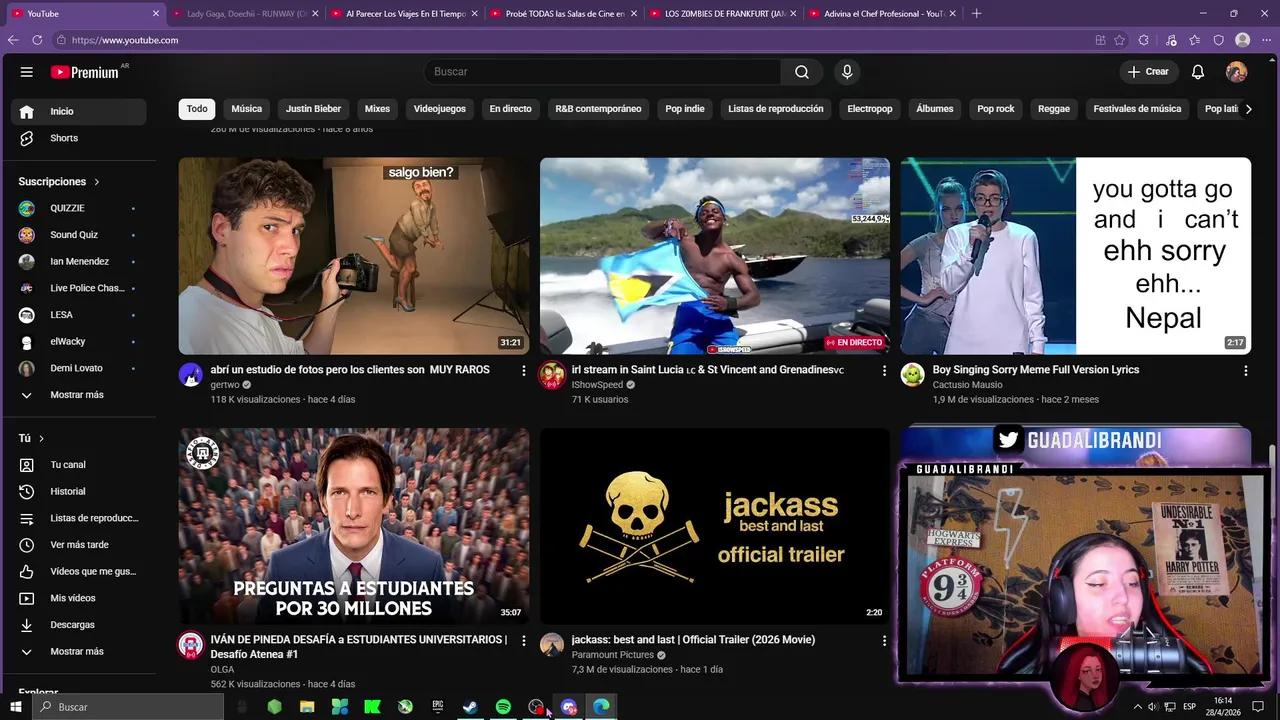Reload the page in the browser
Viewport: 1280px width, 720px height.
pos(37,40)
